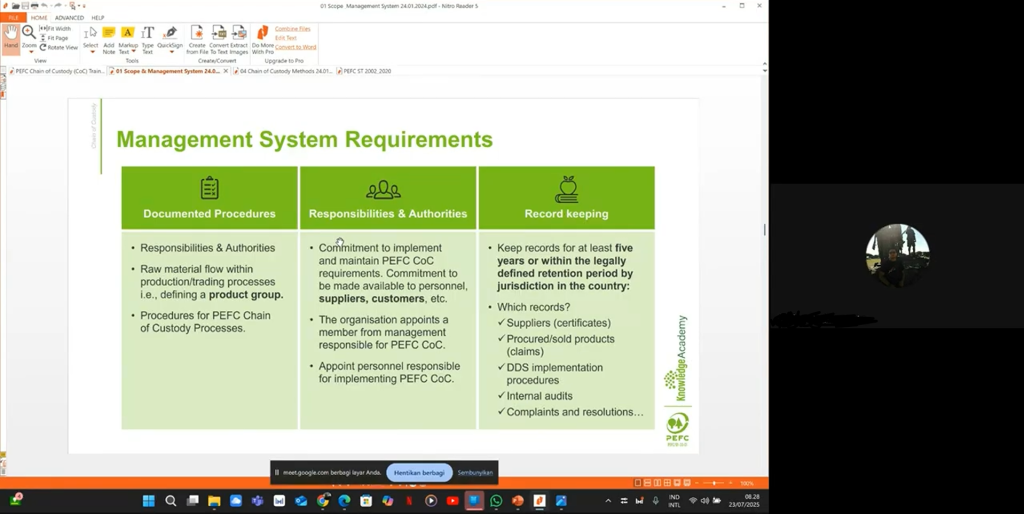
Task: Adjust the zoom slider in status bar
Action: (715, 483)
